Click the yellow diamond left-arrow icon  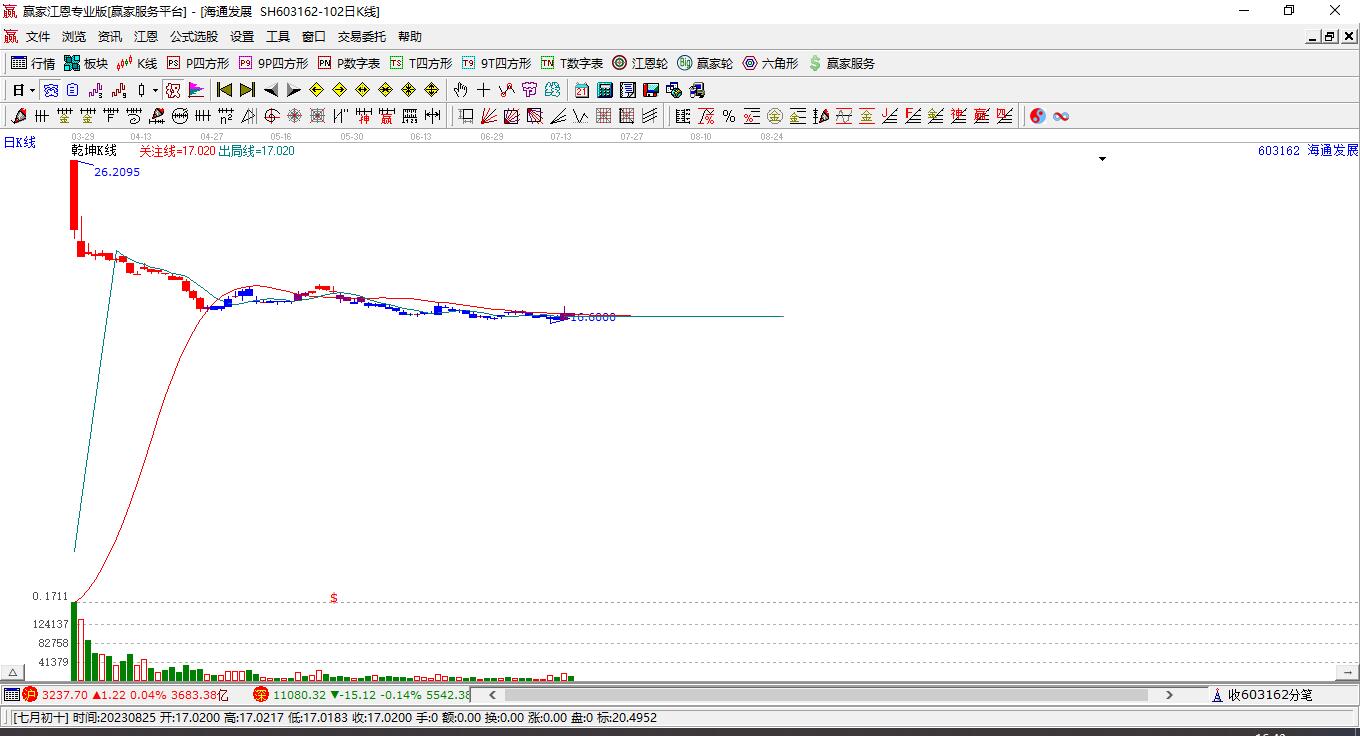(x=316, y=90)
